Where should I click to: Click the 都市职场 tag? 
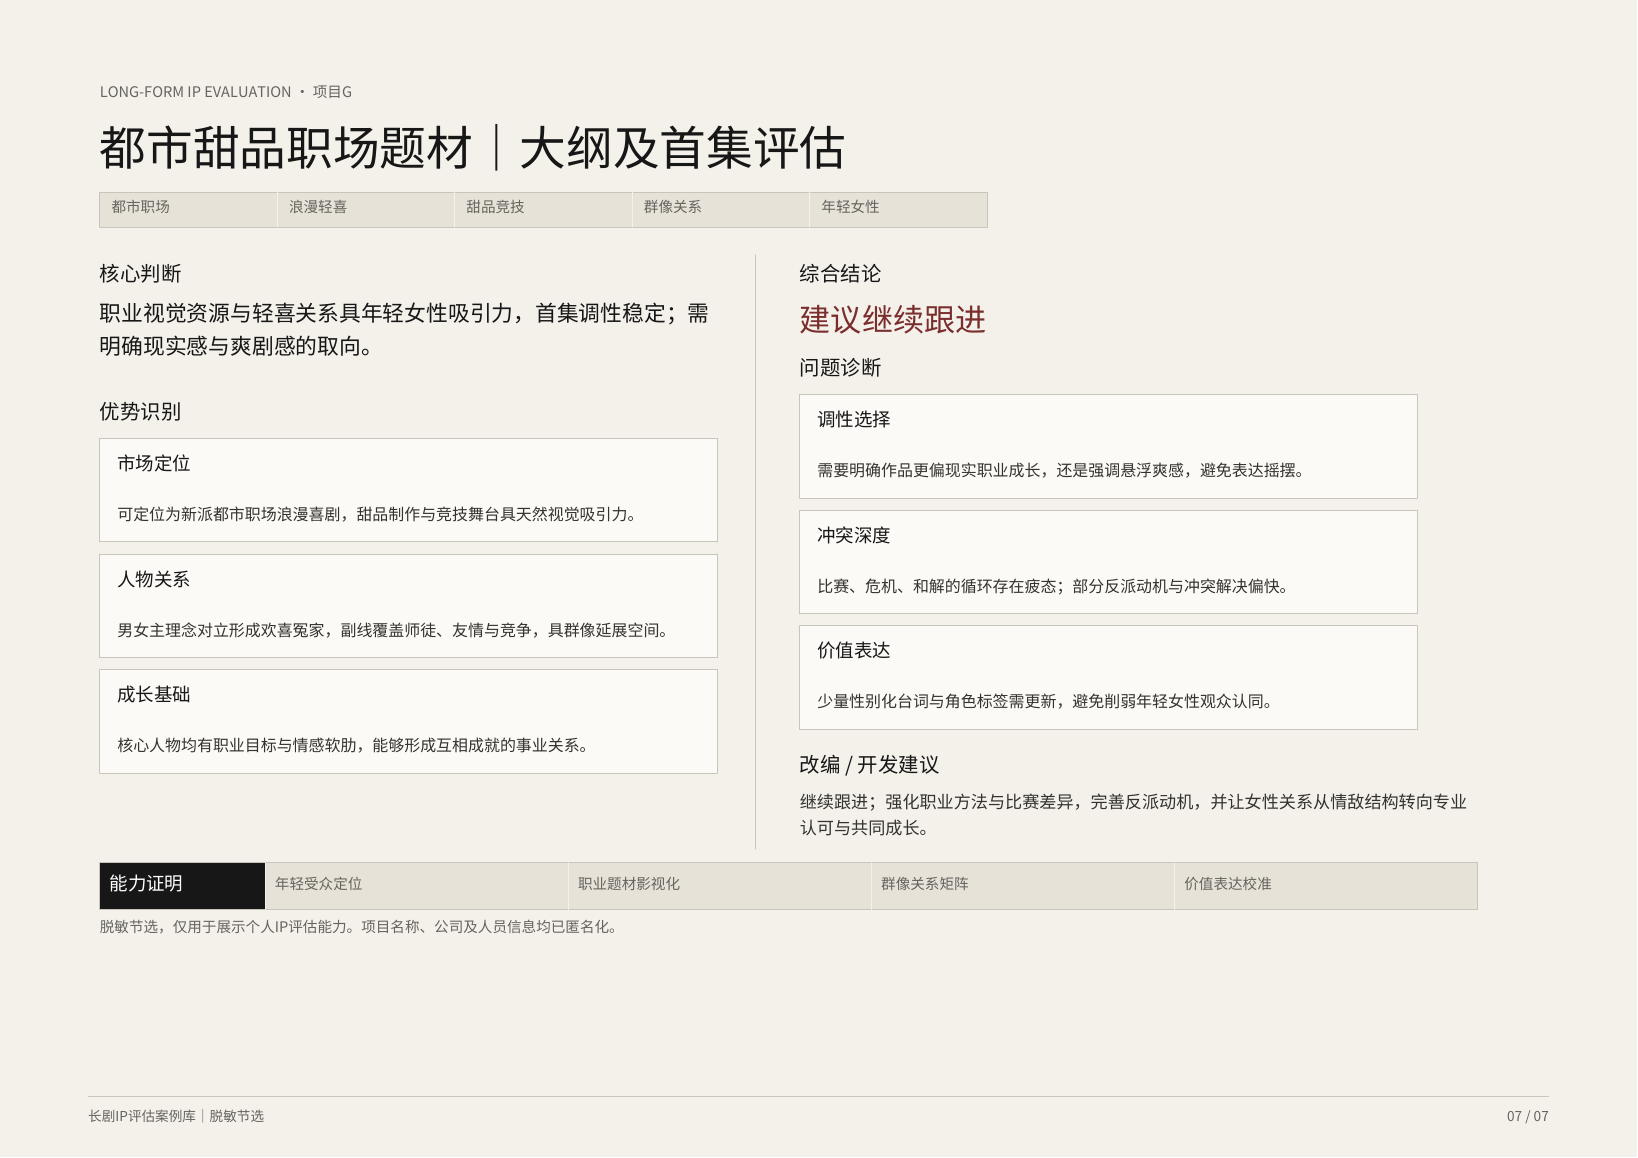[x=188, y=210]
